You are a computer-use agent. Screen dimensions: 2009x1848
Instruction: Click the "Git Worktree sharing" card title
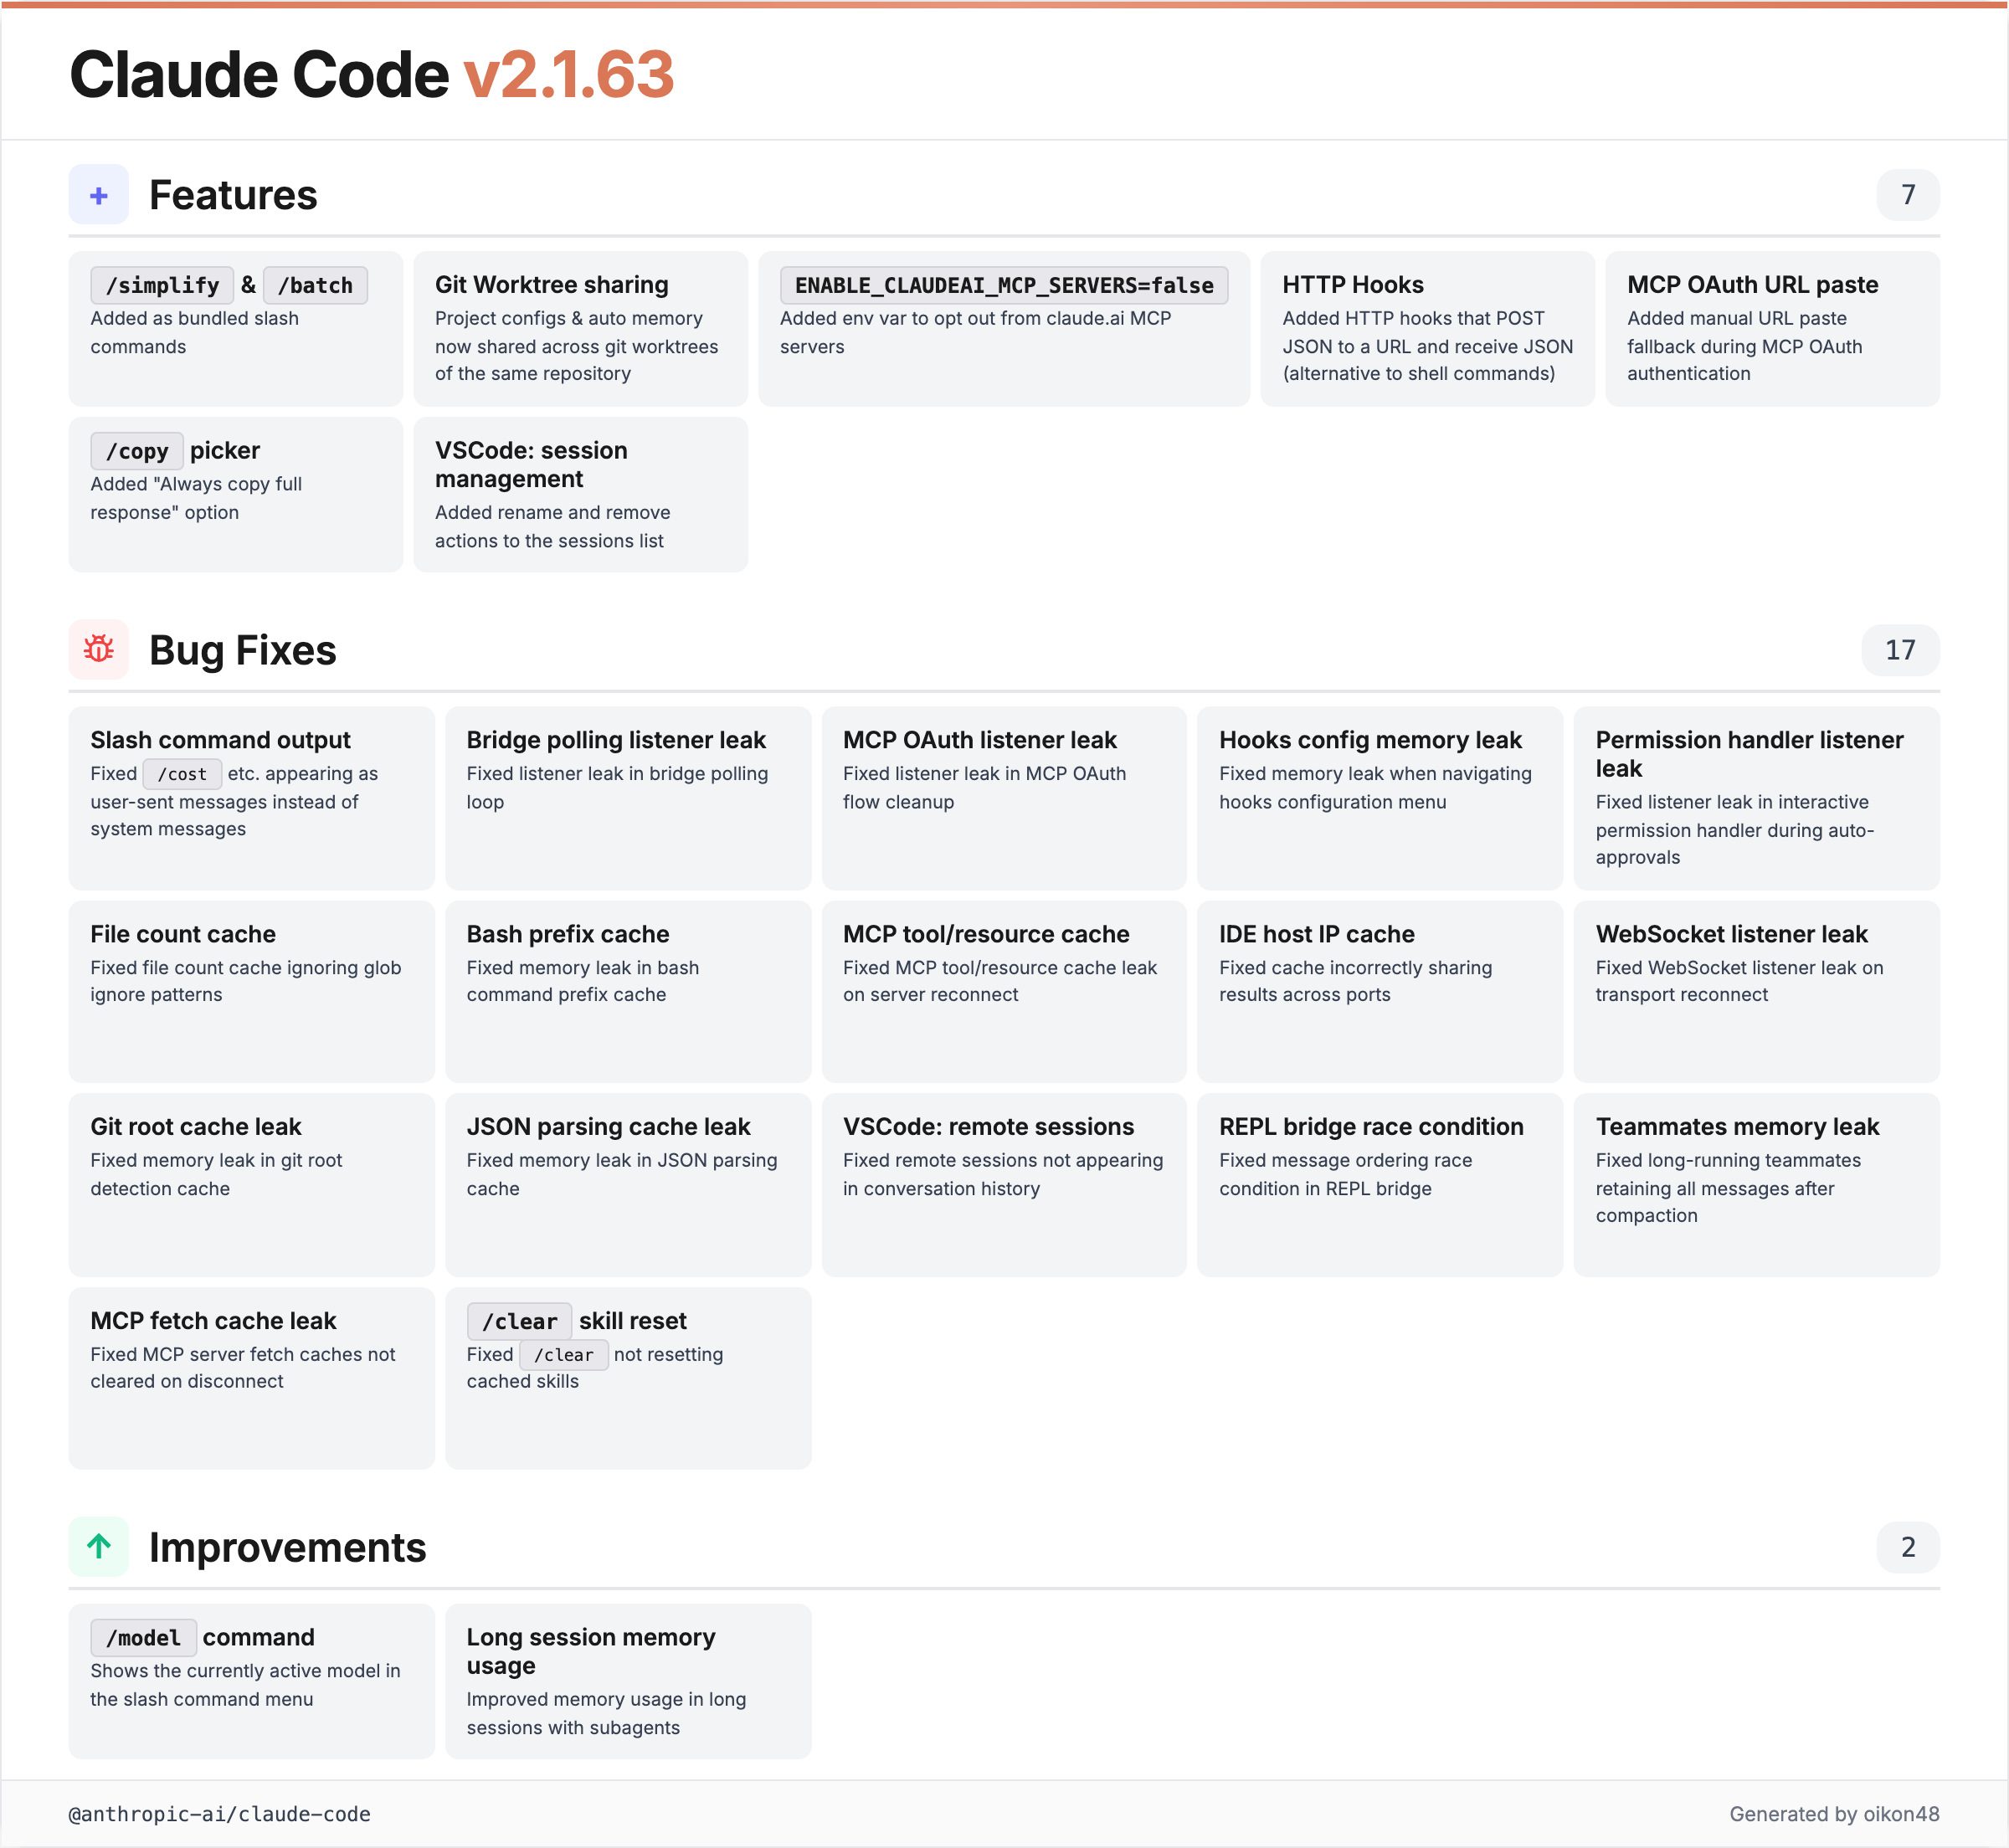click(552, 285)
